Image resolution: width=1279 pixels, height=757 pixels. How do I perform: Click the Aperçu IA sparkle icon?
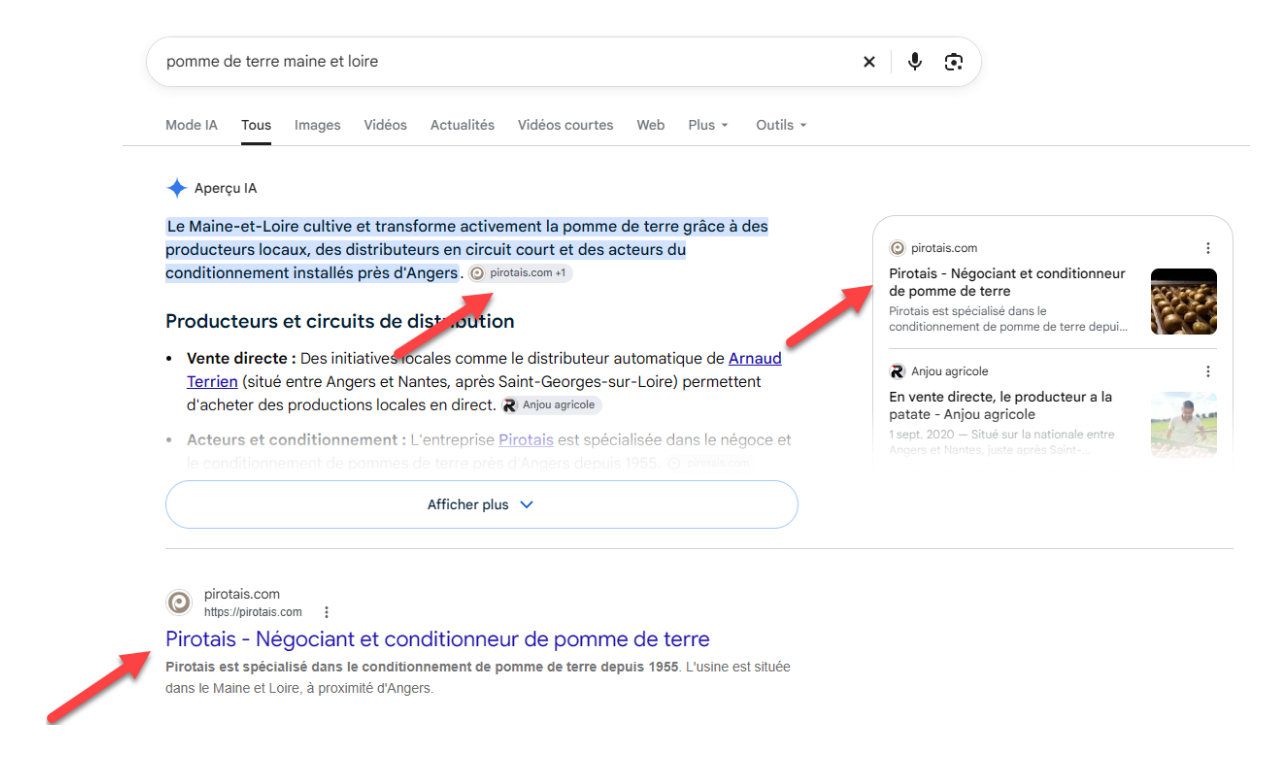pos(177,188)
